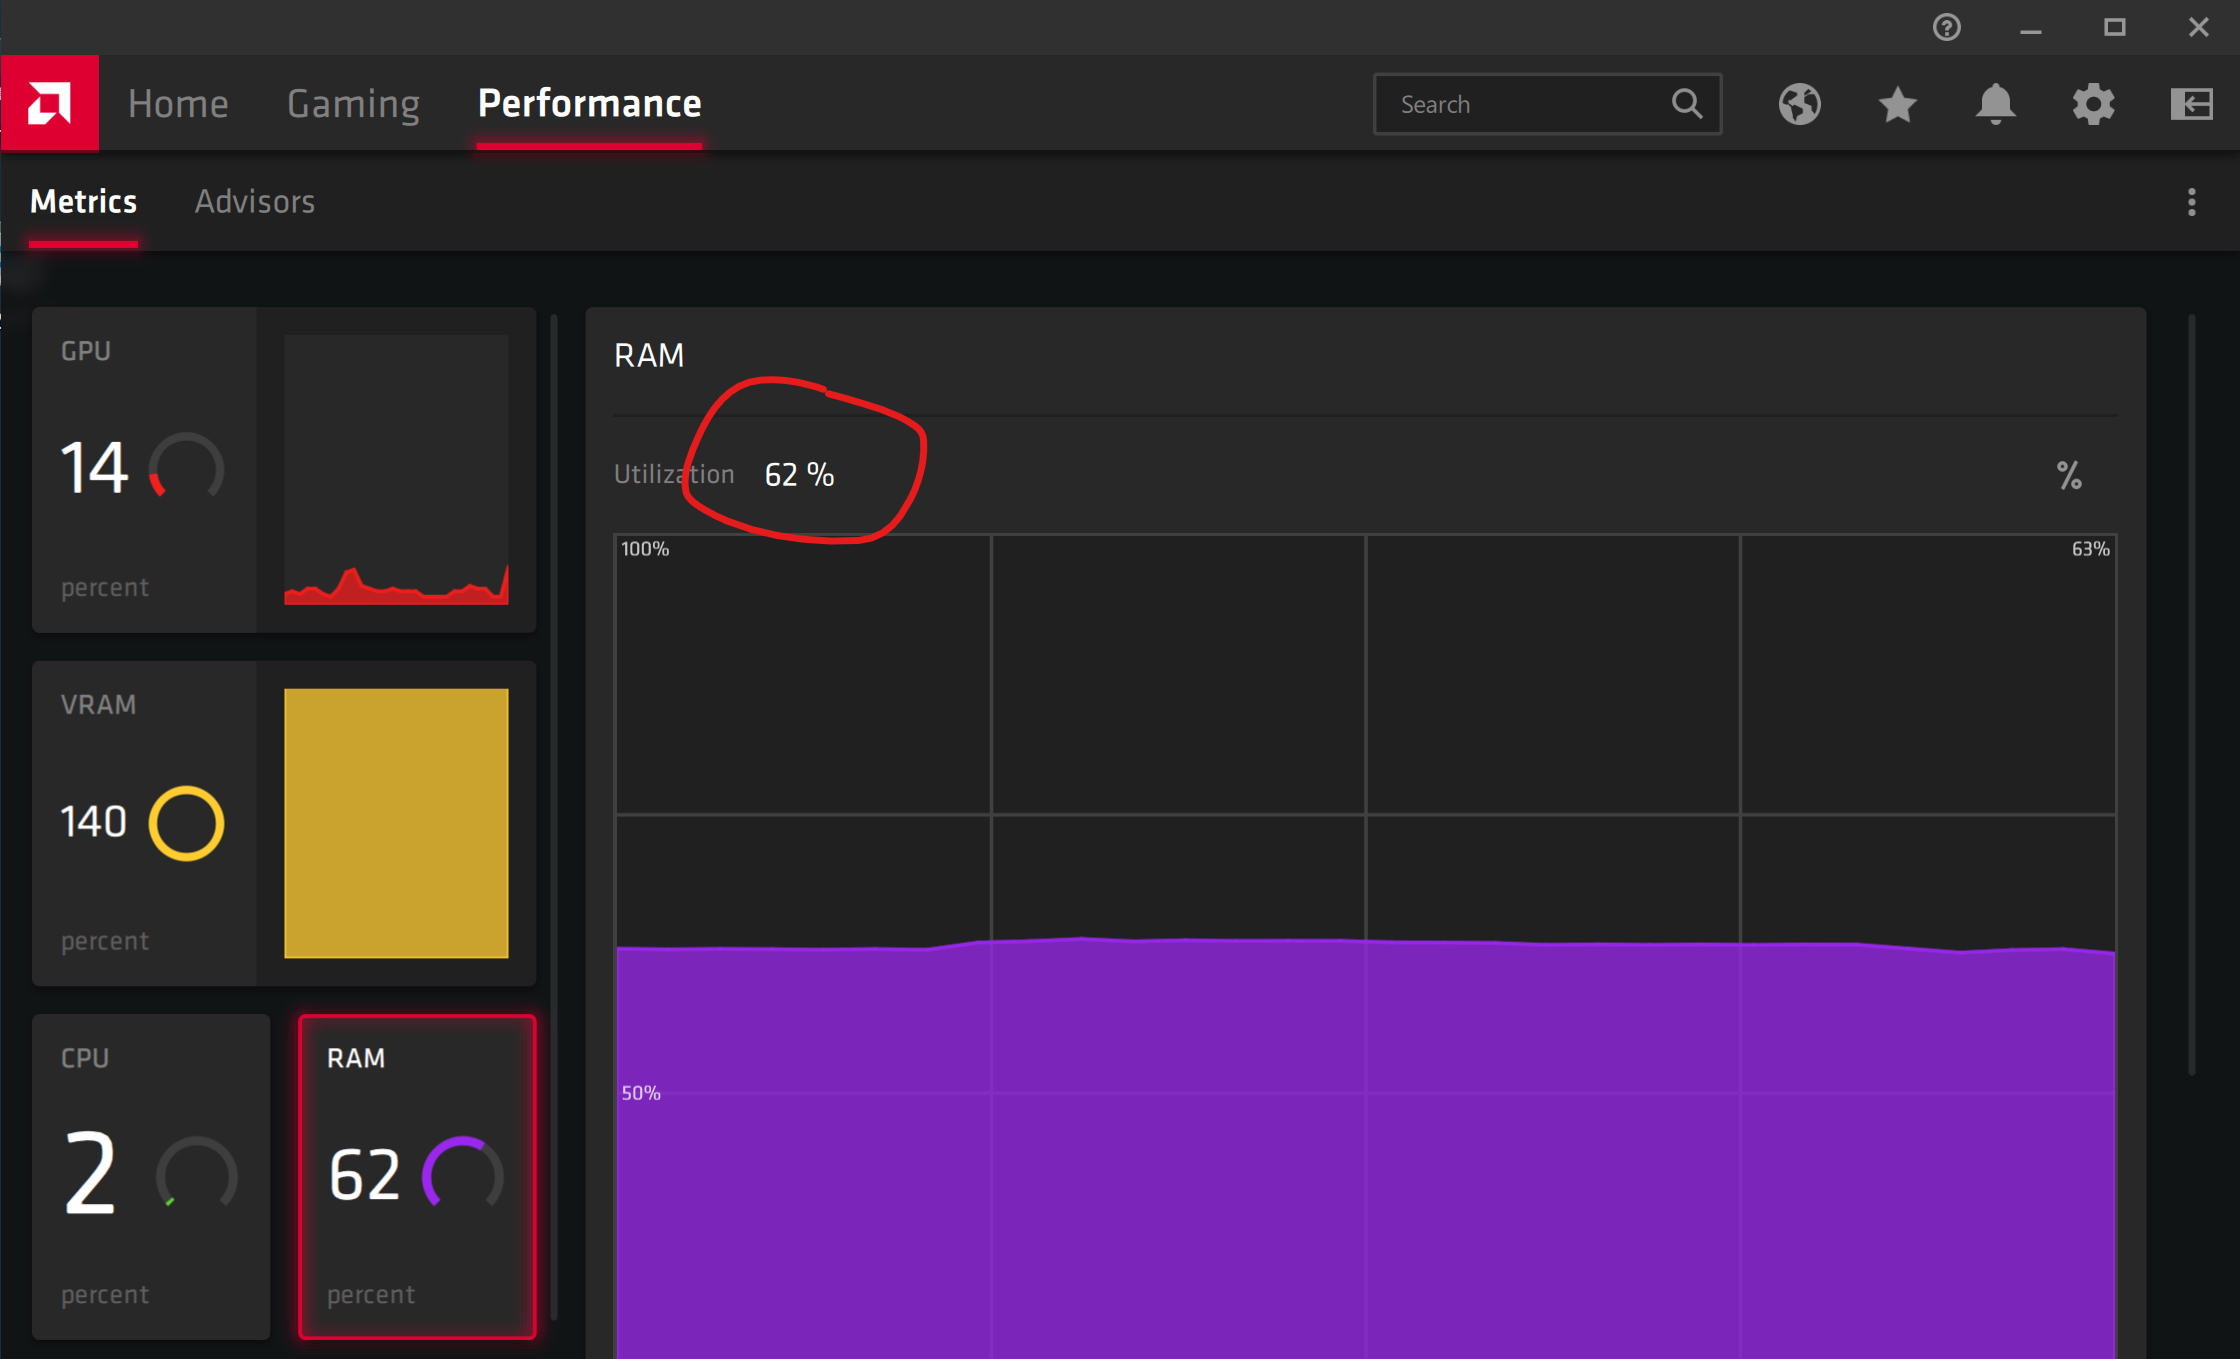
Task: Click the percent unit symbol in RAM panel
Action: point(2069,475)
